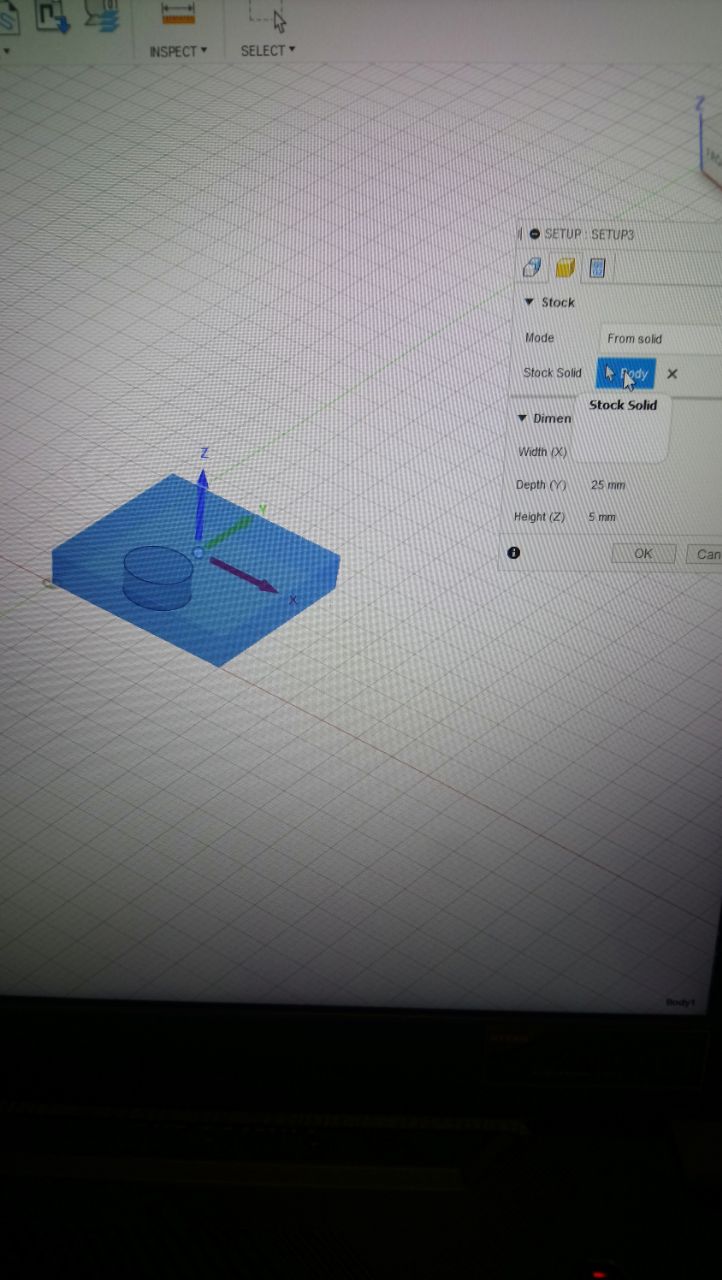Image resolution: width=722 pixels, height=1280 pixels.
Task: Switch to the Setup tab in dialog
Action: (x=533, y=268)
